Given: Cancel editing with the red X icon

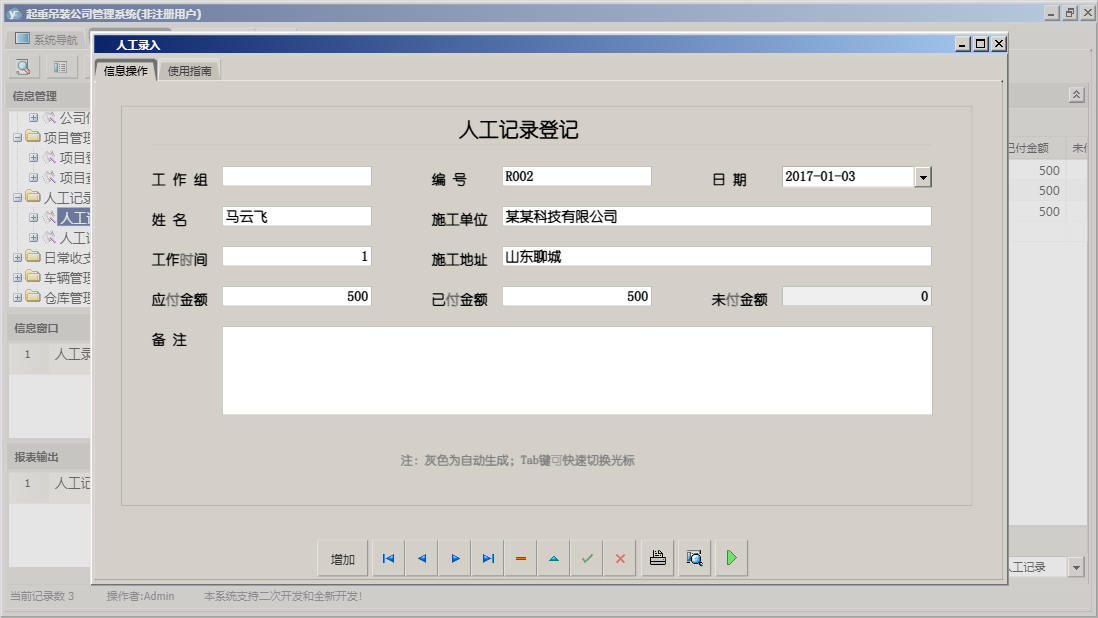Looking at the screenshot, I should tap(620, 558).
